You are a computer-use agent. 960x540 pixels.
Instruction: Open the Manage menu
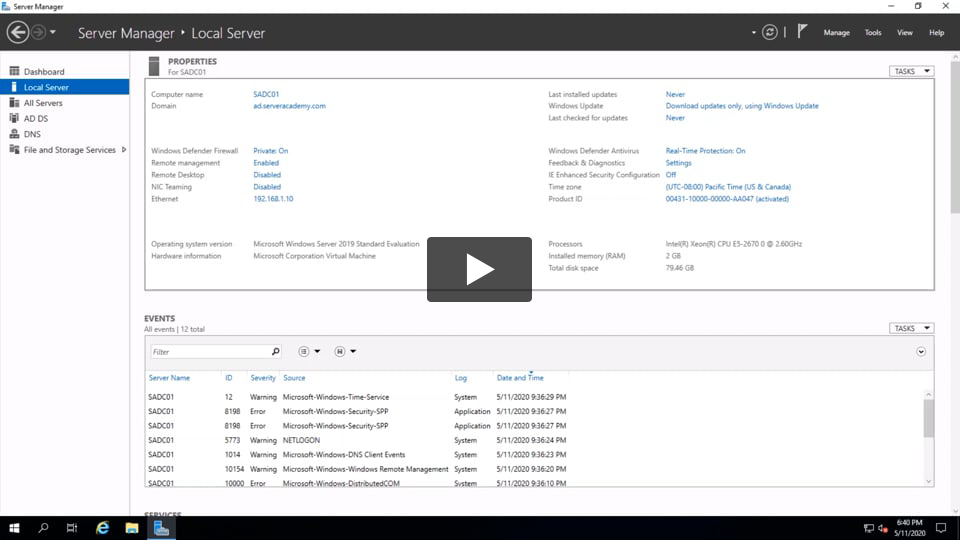836,33
